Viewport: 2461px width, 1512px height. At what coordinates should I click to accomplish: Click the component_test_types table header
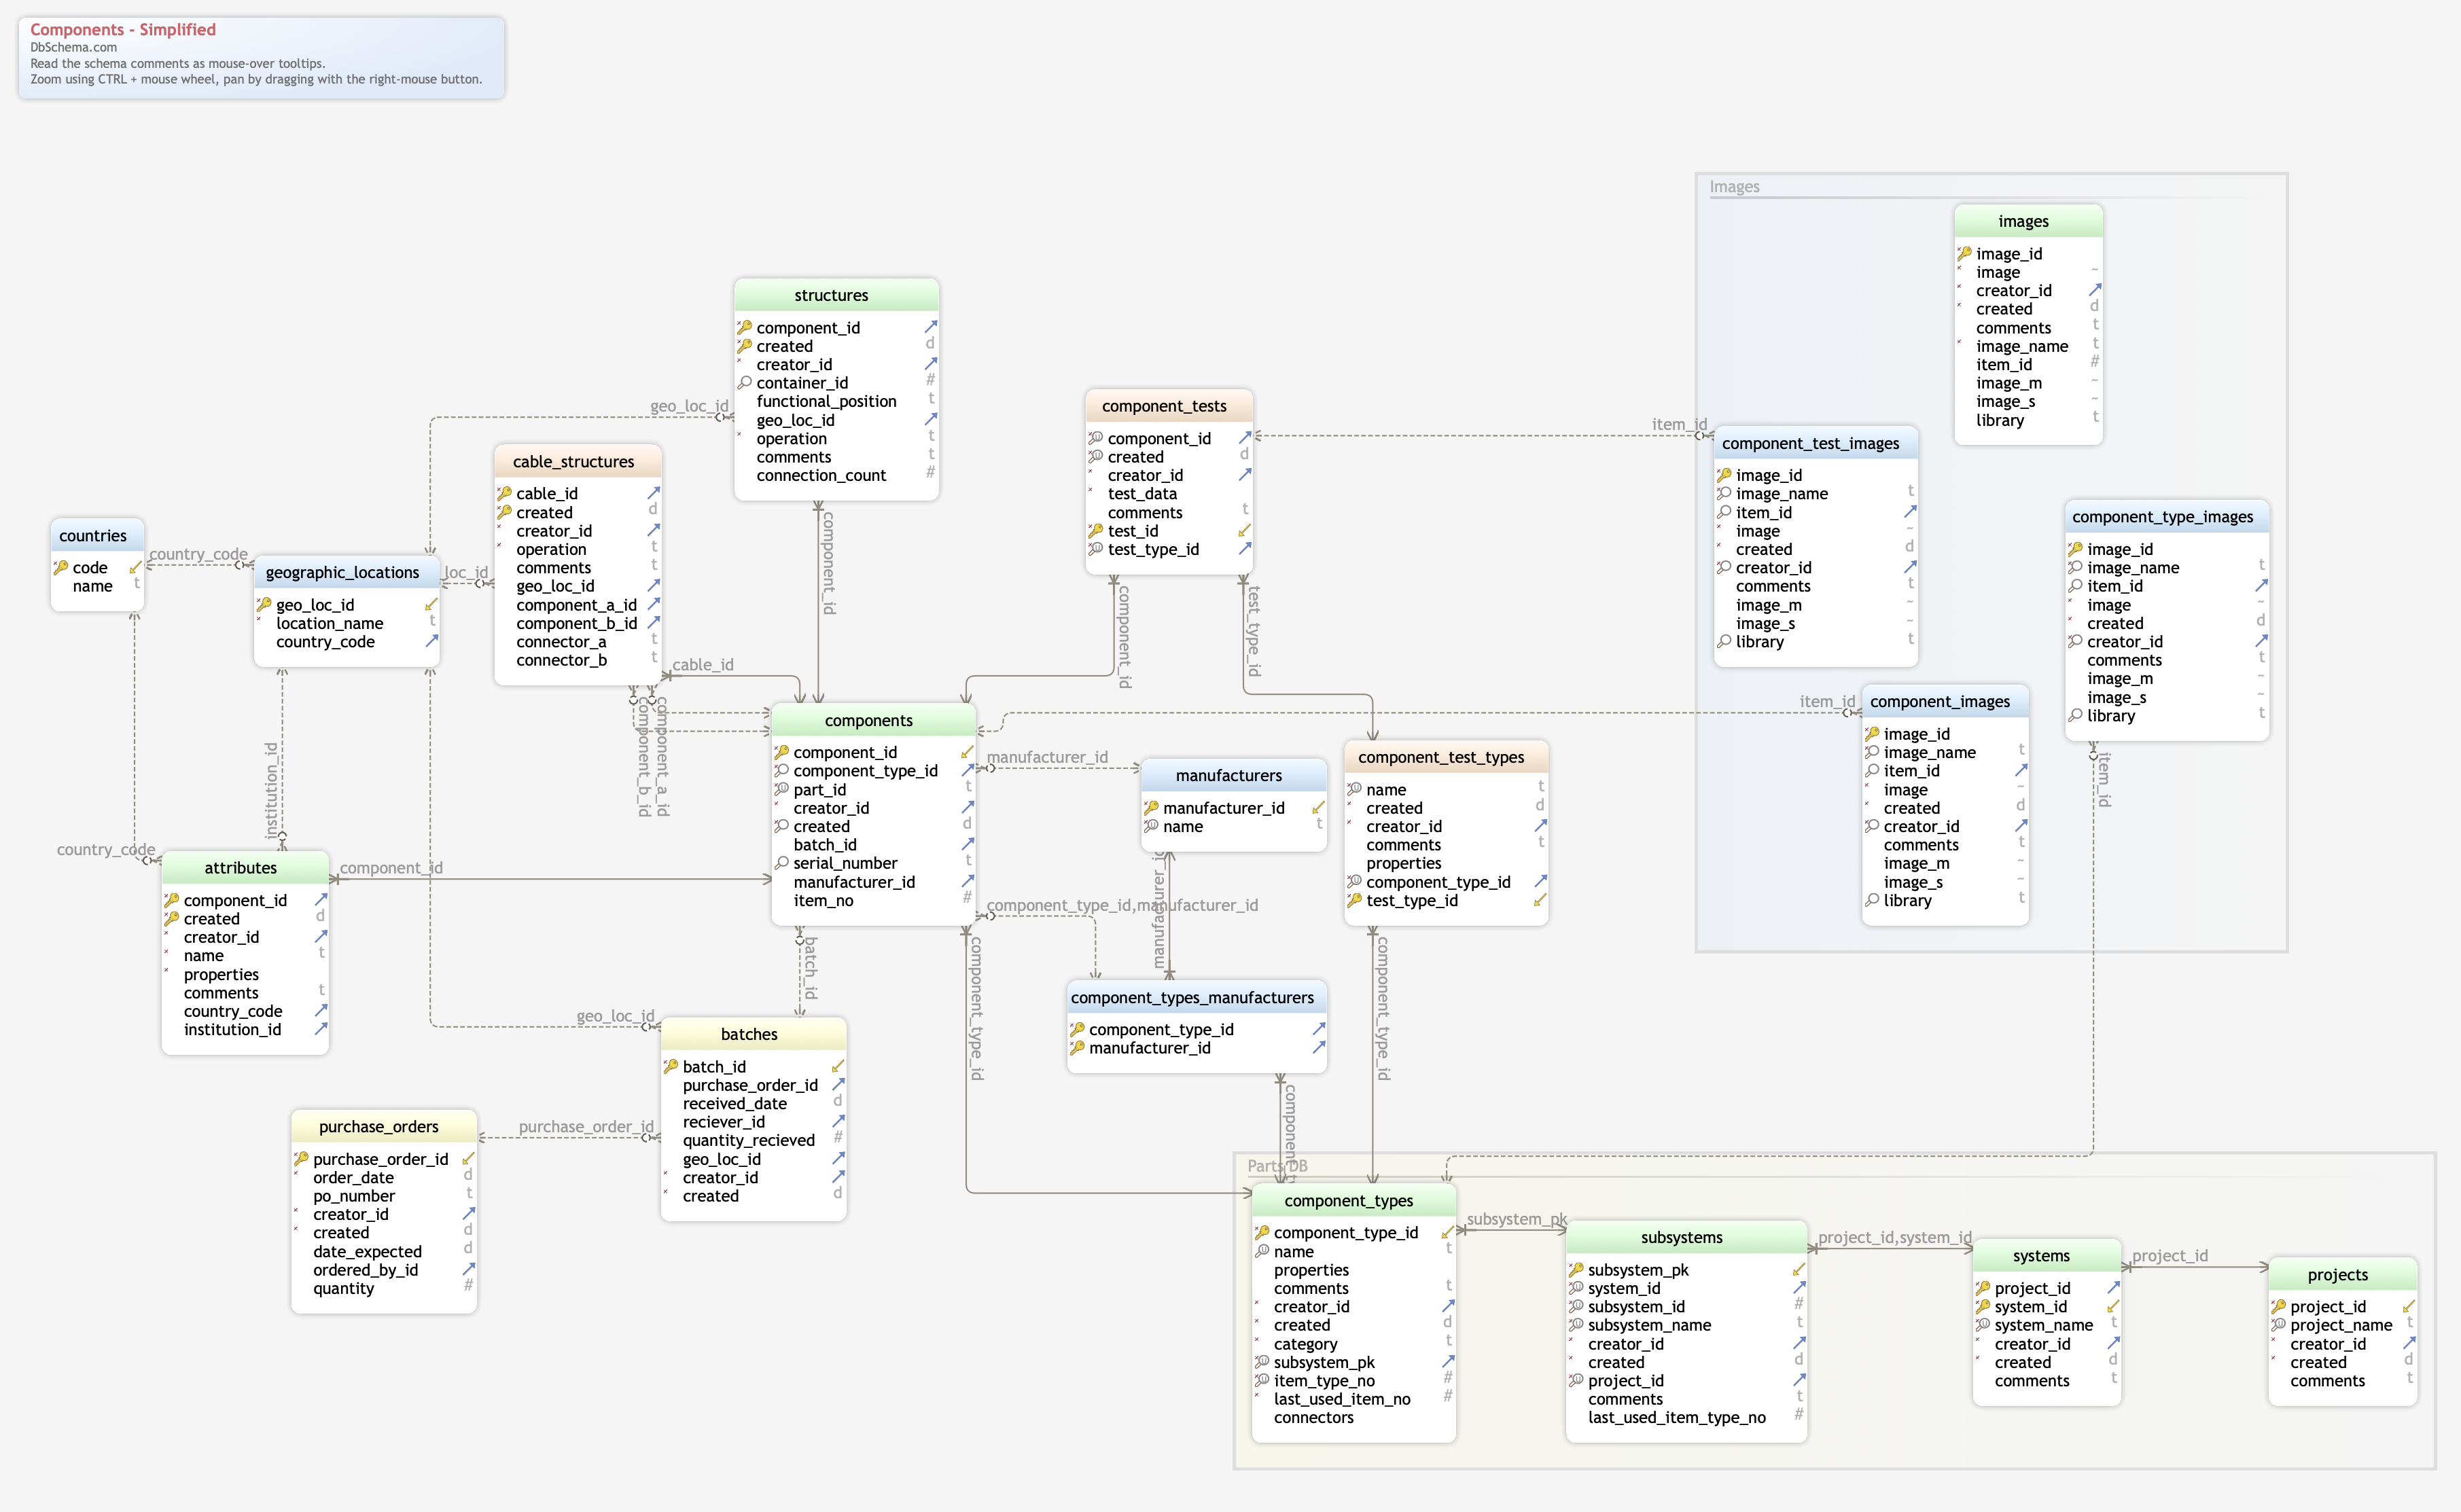1445,757
